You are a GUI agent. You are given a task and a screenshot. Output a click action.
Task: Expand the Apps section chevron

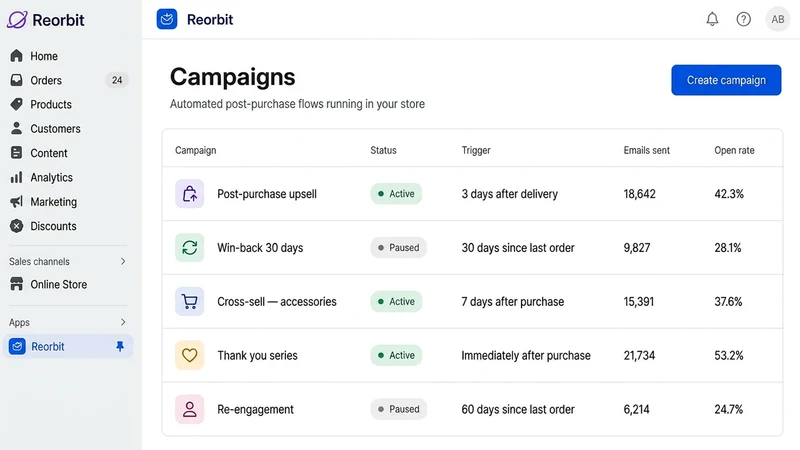123,322
